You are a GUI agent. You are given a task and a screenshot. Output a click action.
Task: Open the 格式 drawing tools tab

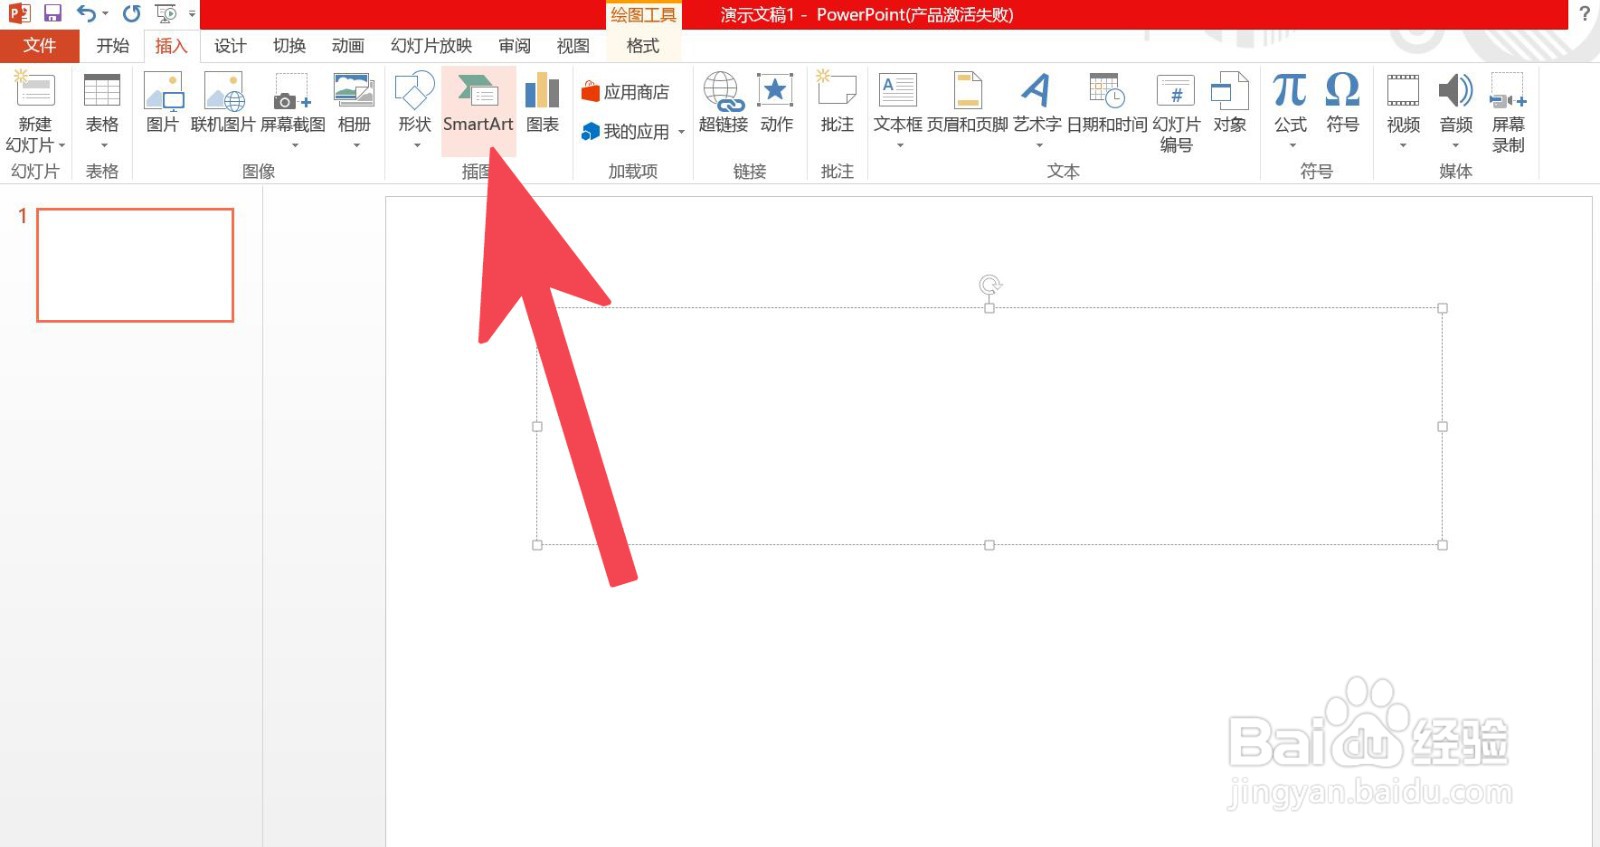coord(643,46)
